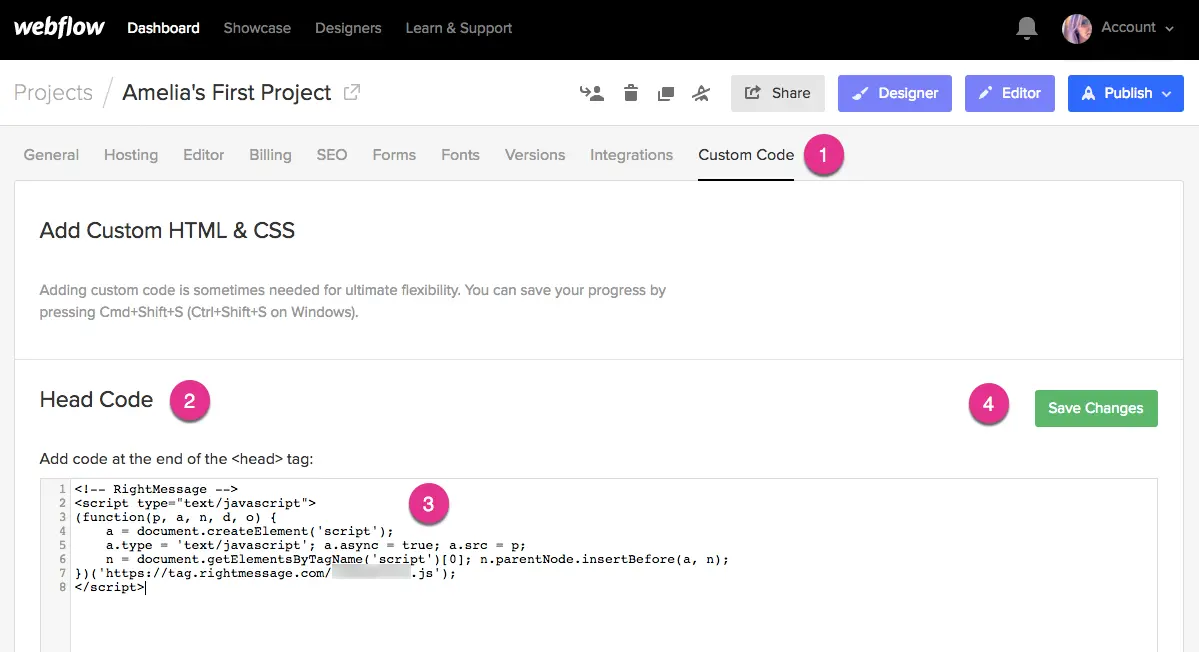Click the duplicate project icon
The height and width of the screenshot is (652, 1199).
click(665, 93)
